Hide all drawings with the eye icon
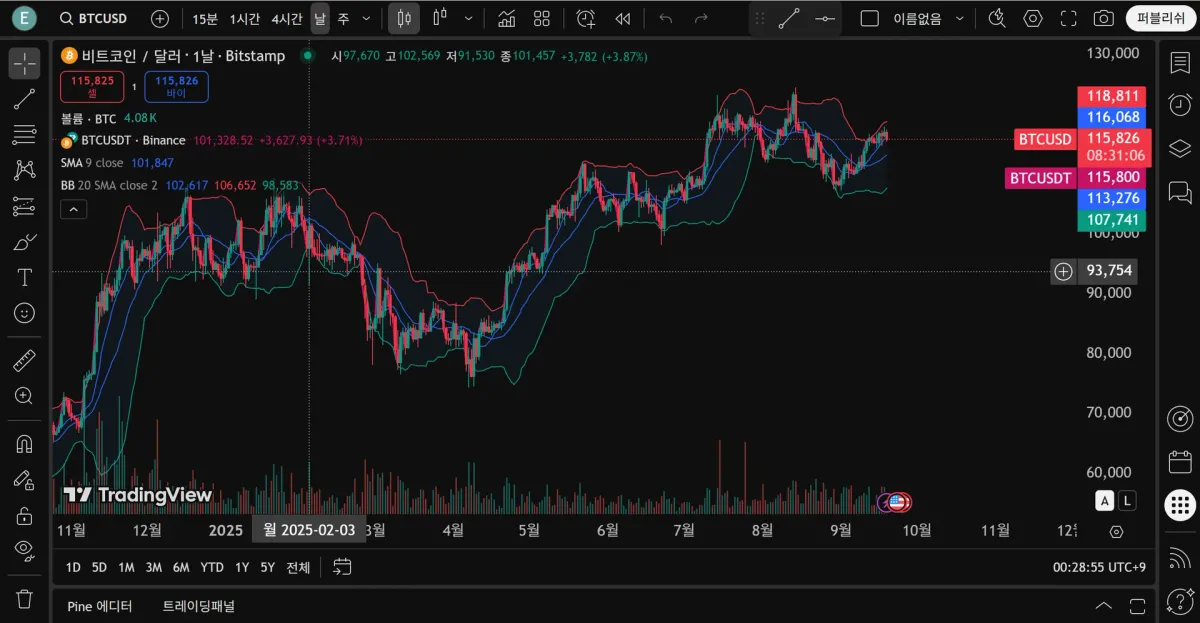This screenshot has width=1200, height=623. coord(24,549)
